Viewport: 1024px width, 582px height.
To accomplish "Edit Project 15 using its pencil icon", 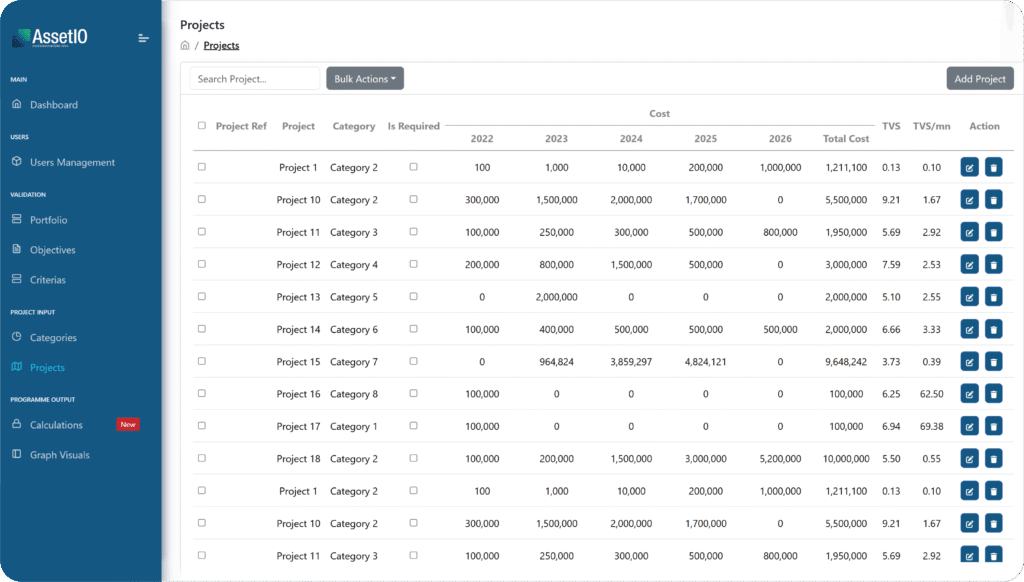I will 969,361.
